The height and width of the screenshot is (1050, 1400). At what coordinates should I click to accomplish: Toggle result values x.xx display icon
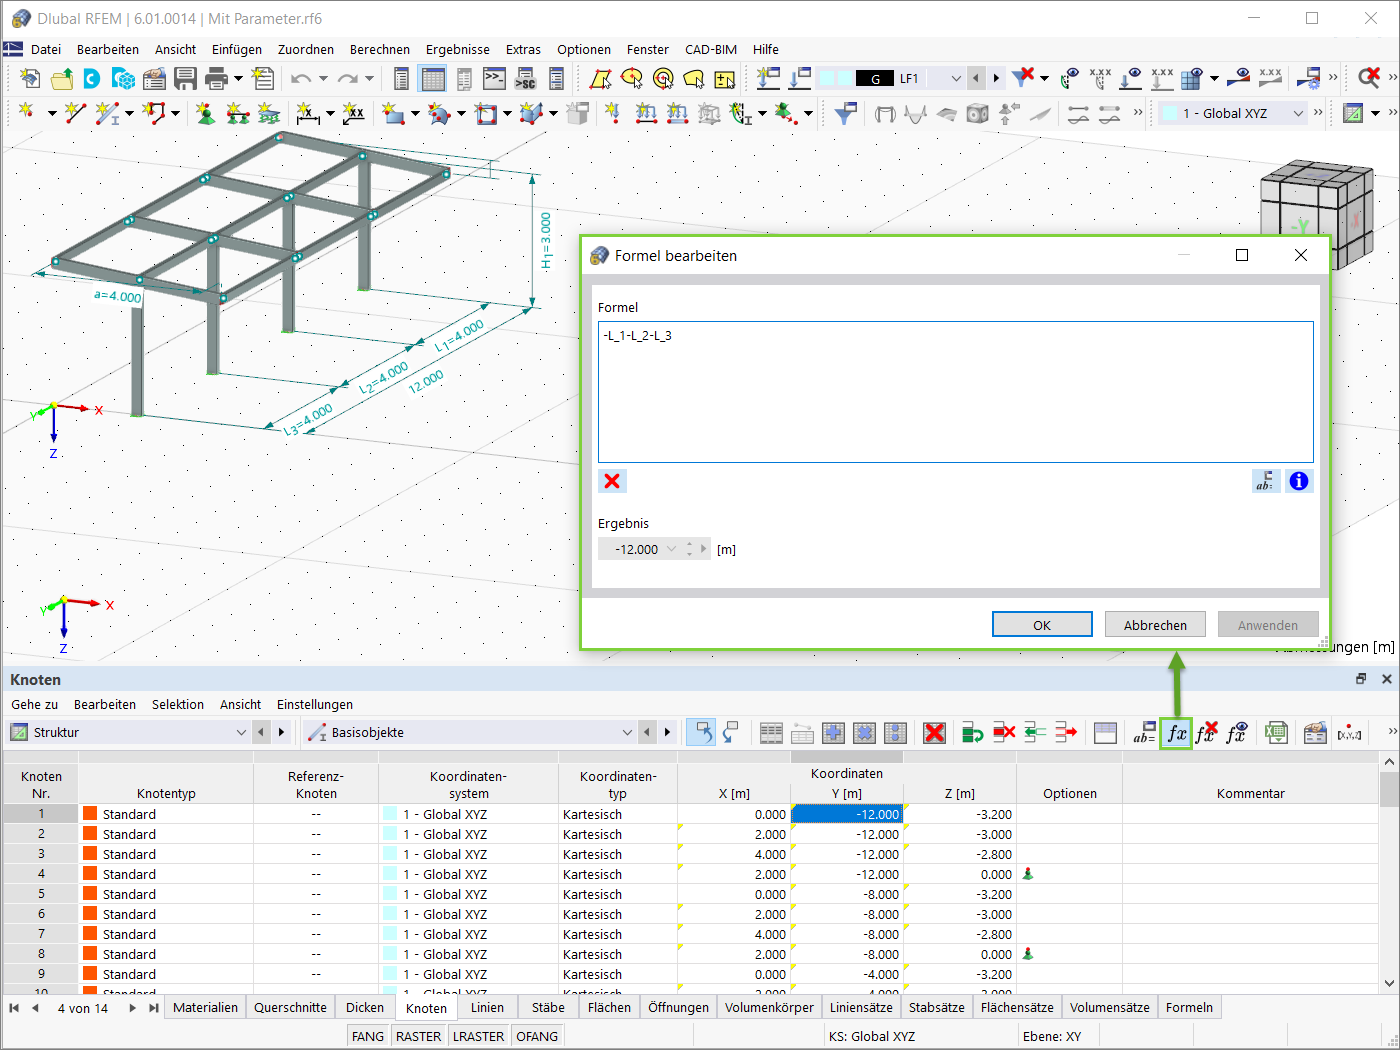pyautogui.click(x=1270, y=77)
